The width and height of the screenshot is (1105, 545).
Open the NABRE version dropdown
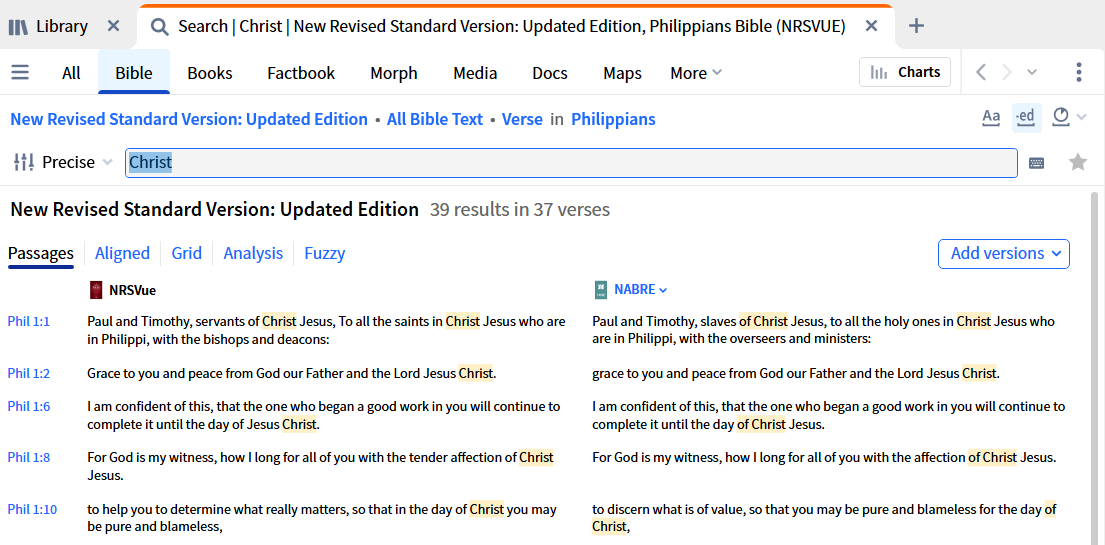point(640,290)
